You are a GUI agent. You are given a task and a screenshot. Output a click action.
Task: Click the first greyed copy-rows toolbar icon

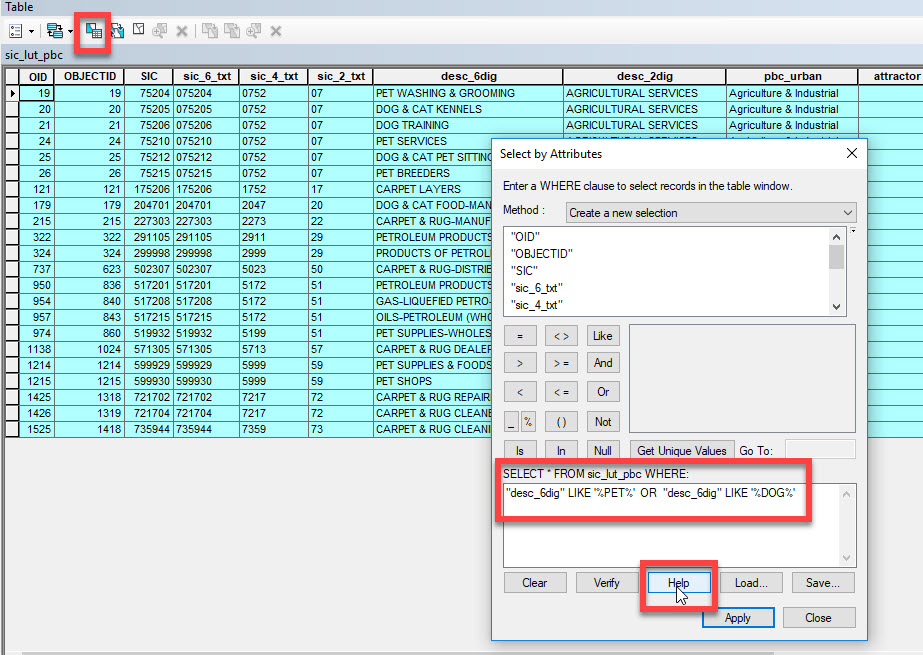[210, 31]
